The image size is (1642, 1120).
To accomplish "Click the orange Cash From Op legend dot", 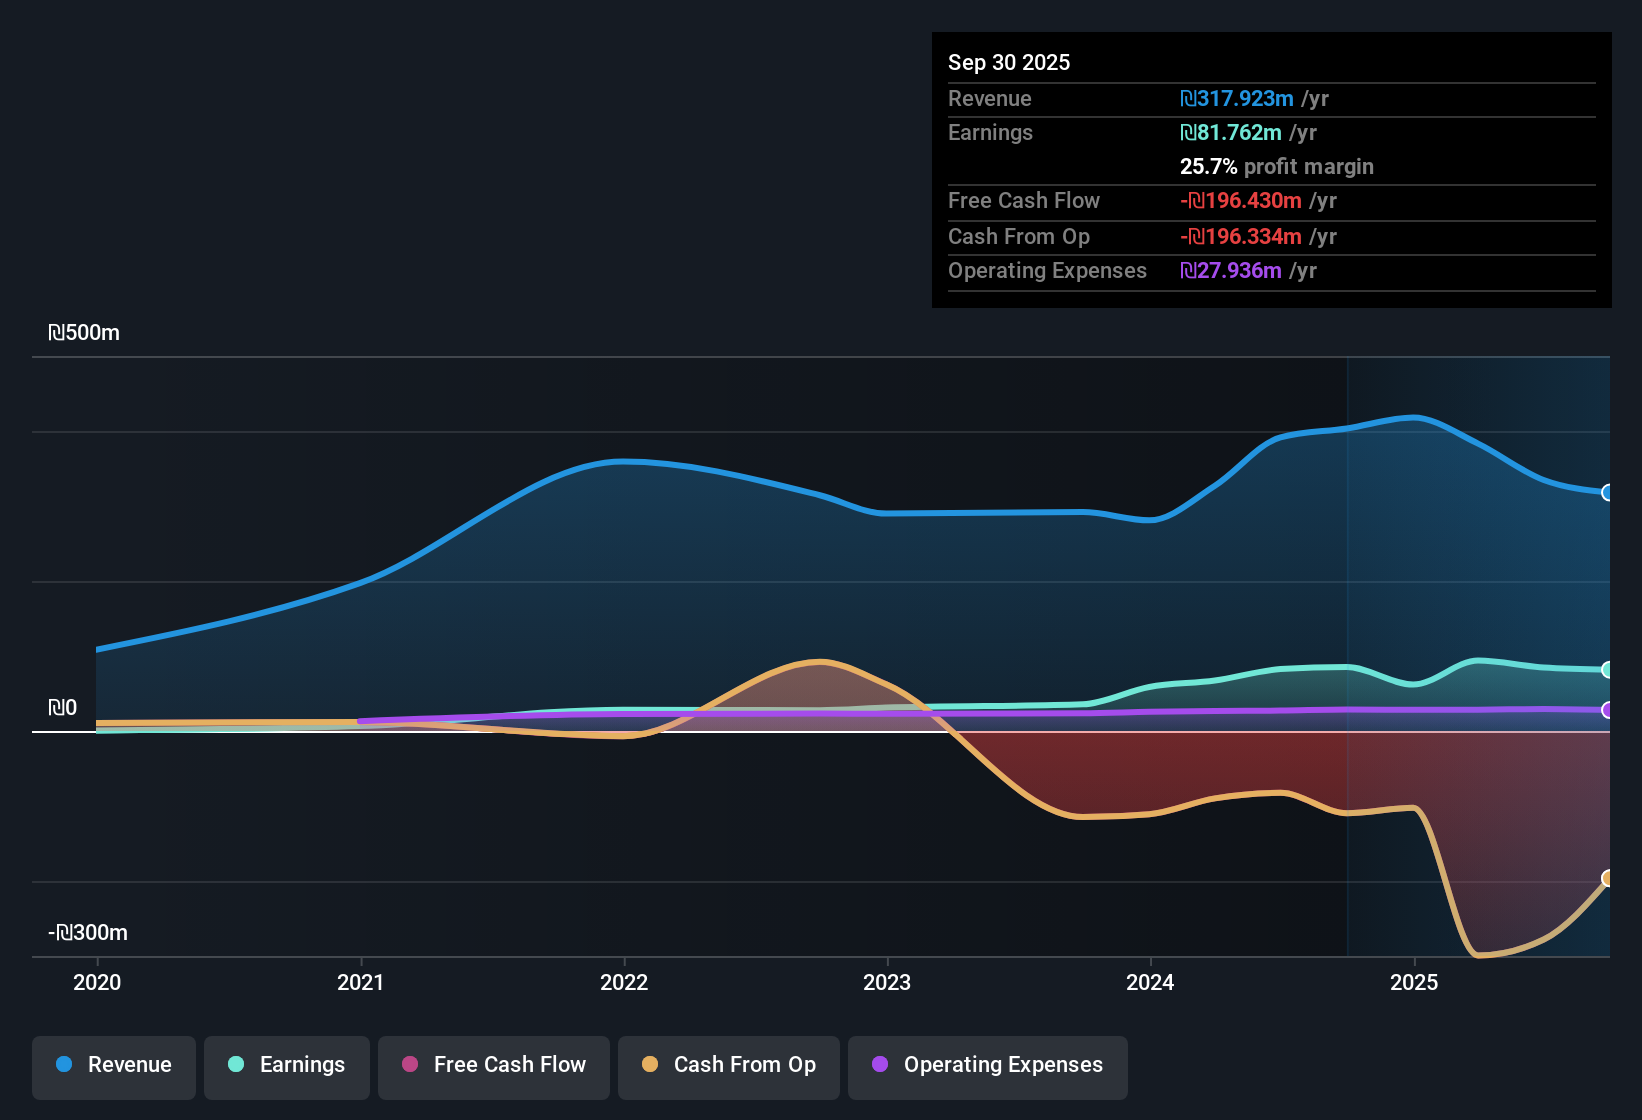I will click(x=650, y=1065).
